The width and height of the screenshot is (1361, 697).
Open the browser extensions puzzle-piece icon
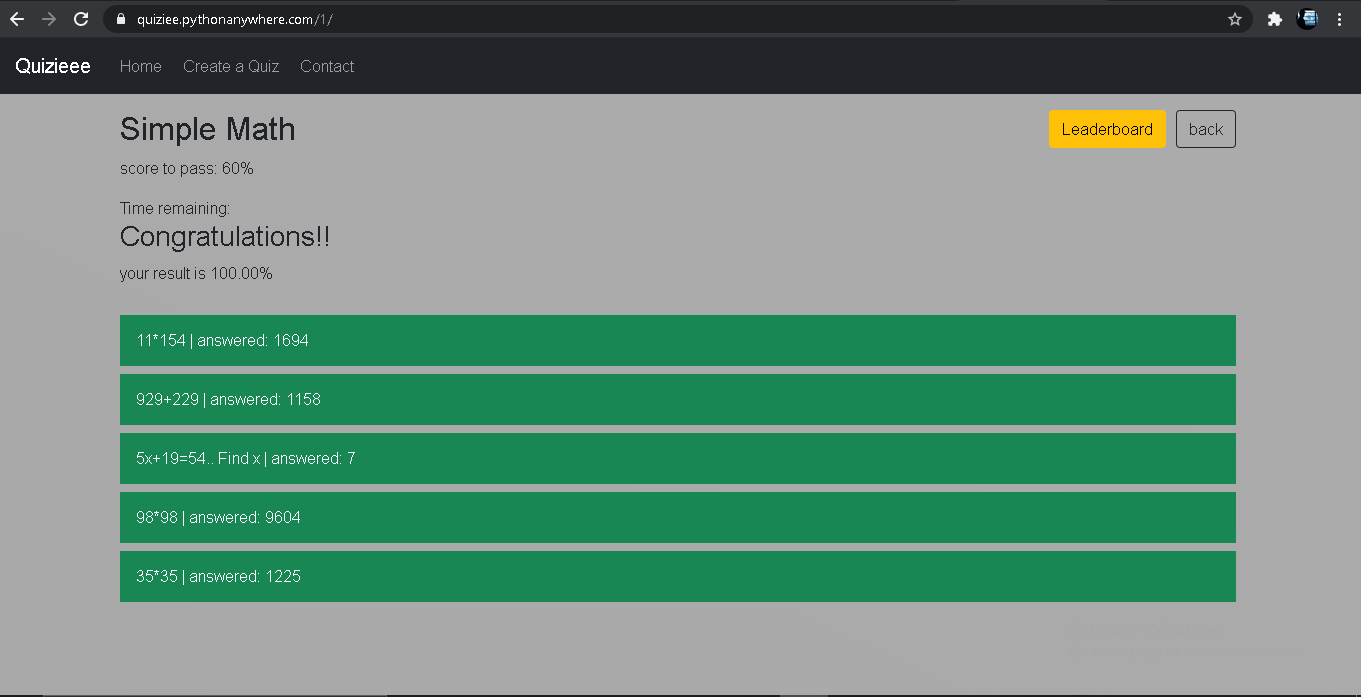(x=1274, y=18)
